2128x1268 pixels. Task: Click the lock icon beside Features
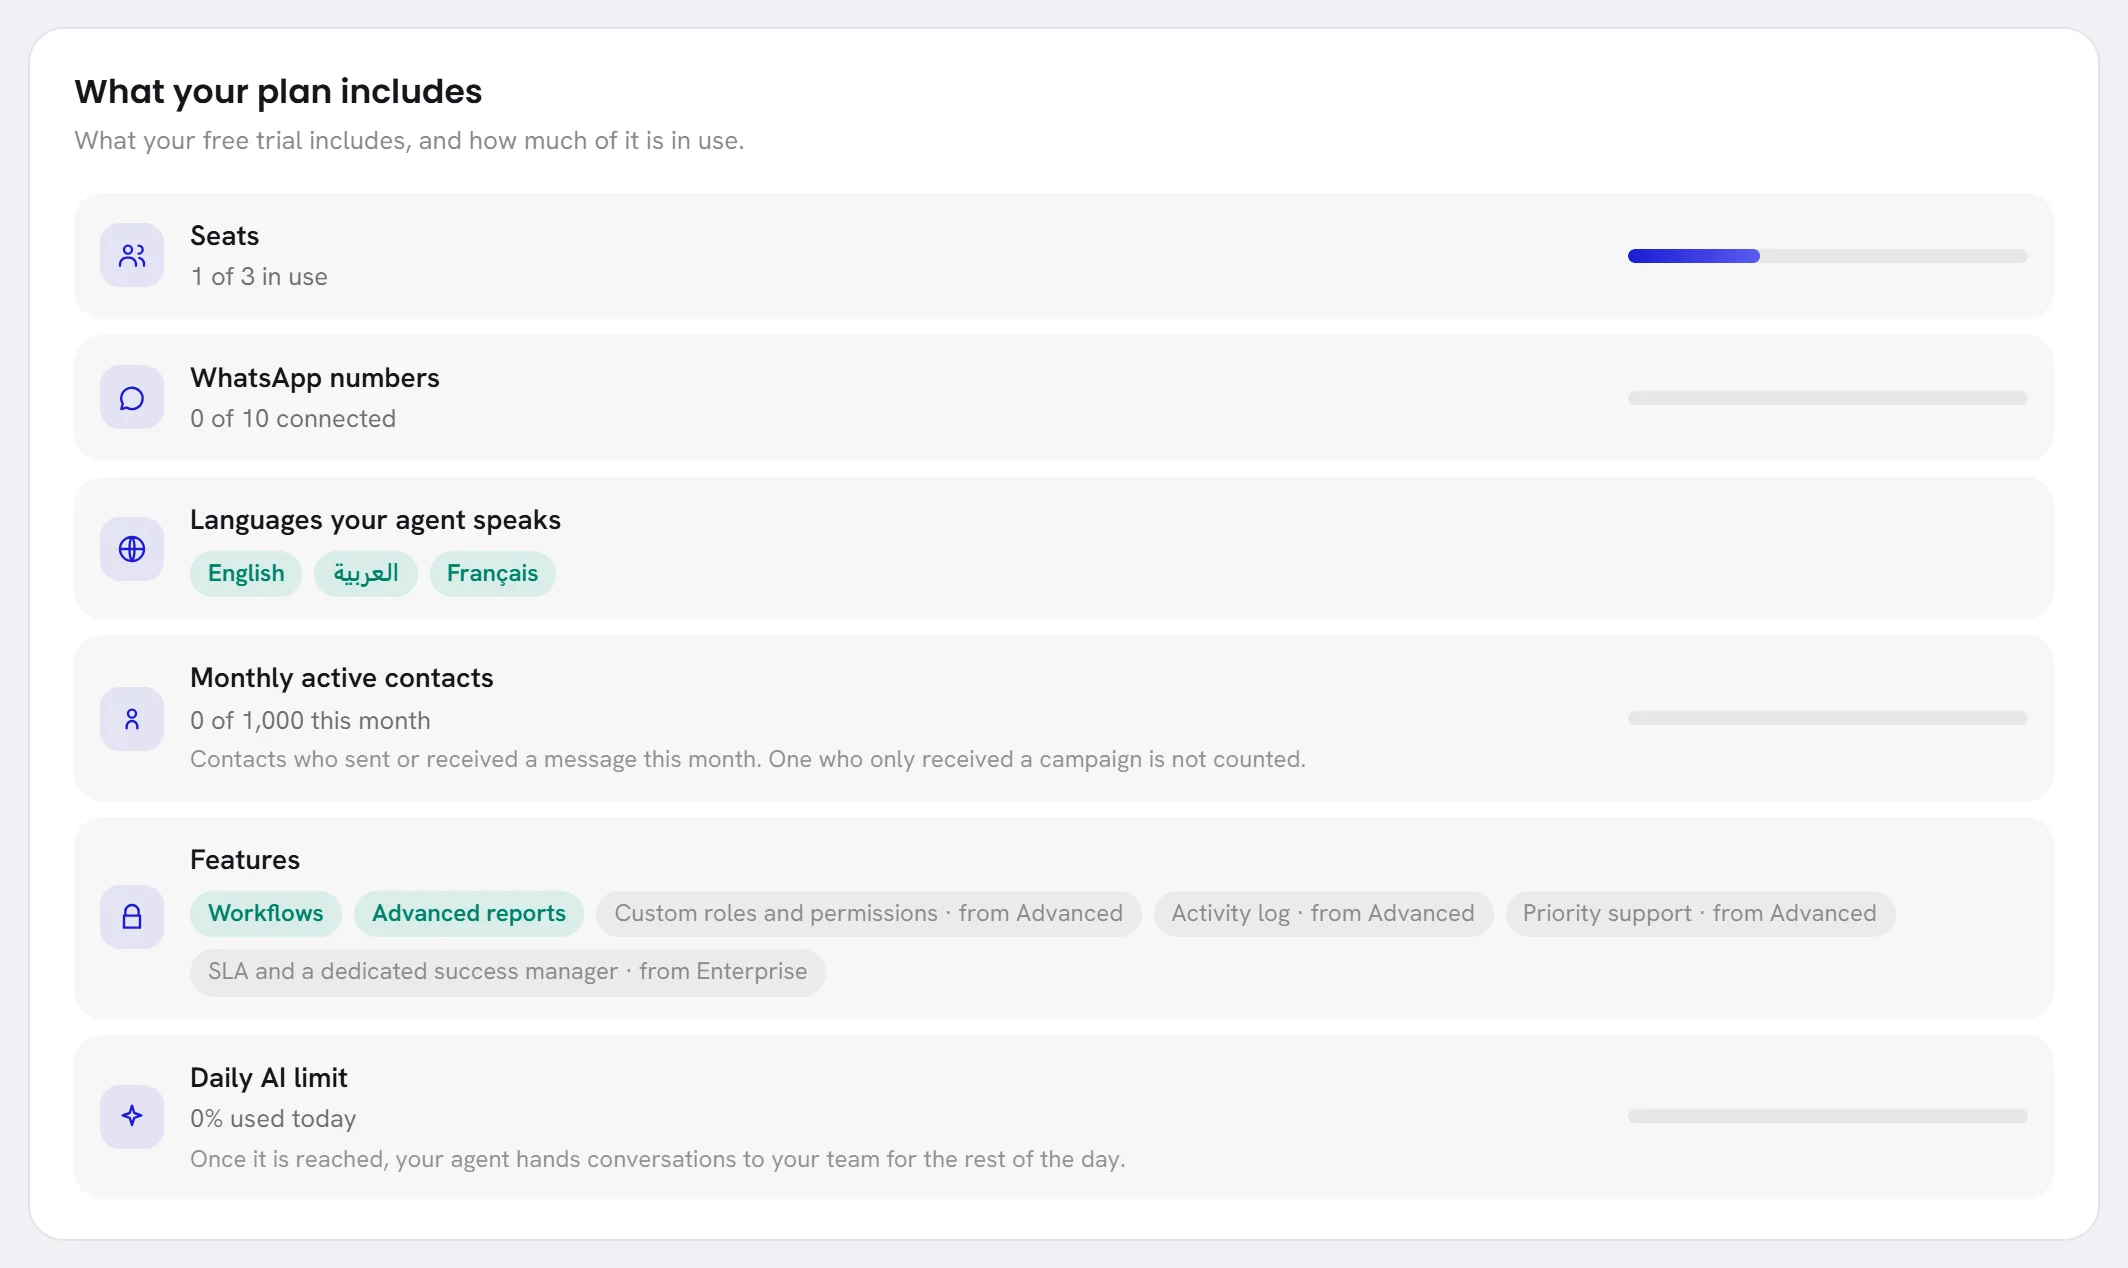(132, 917)
